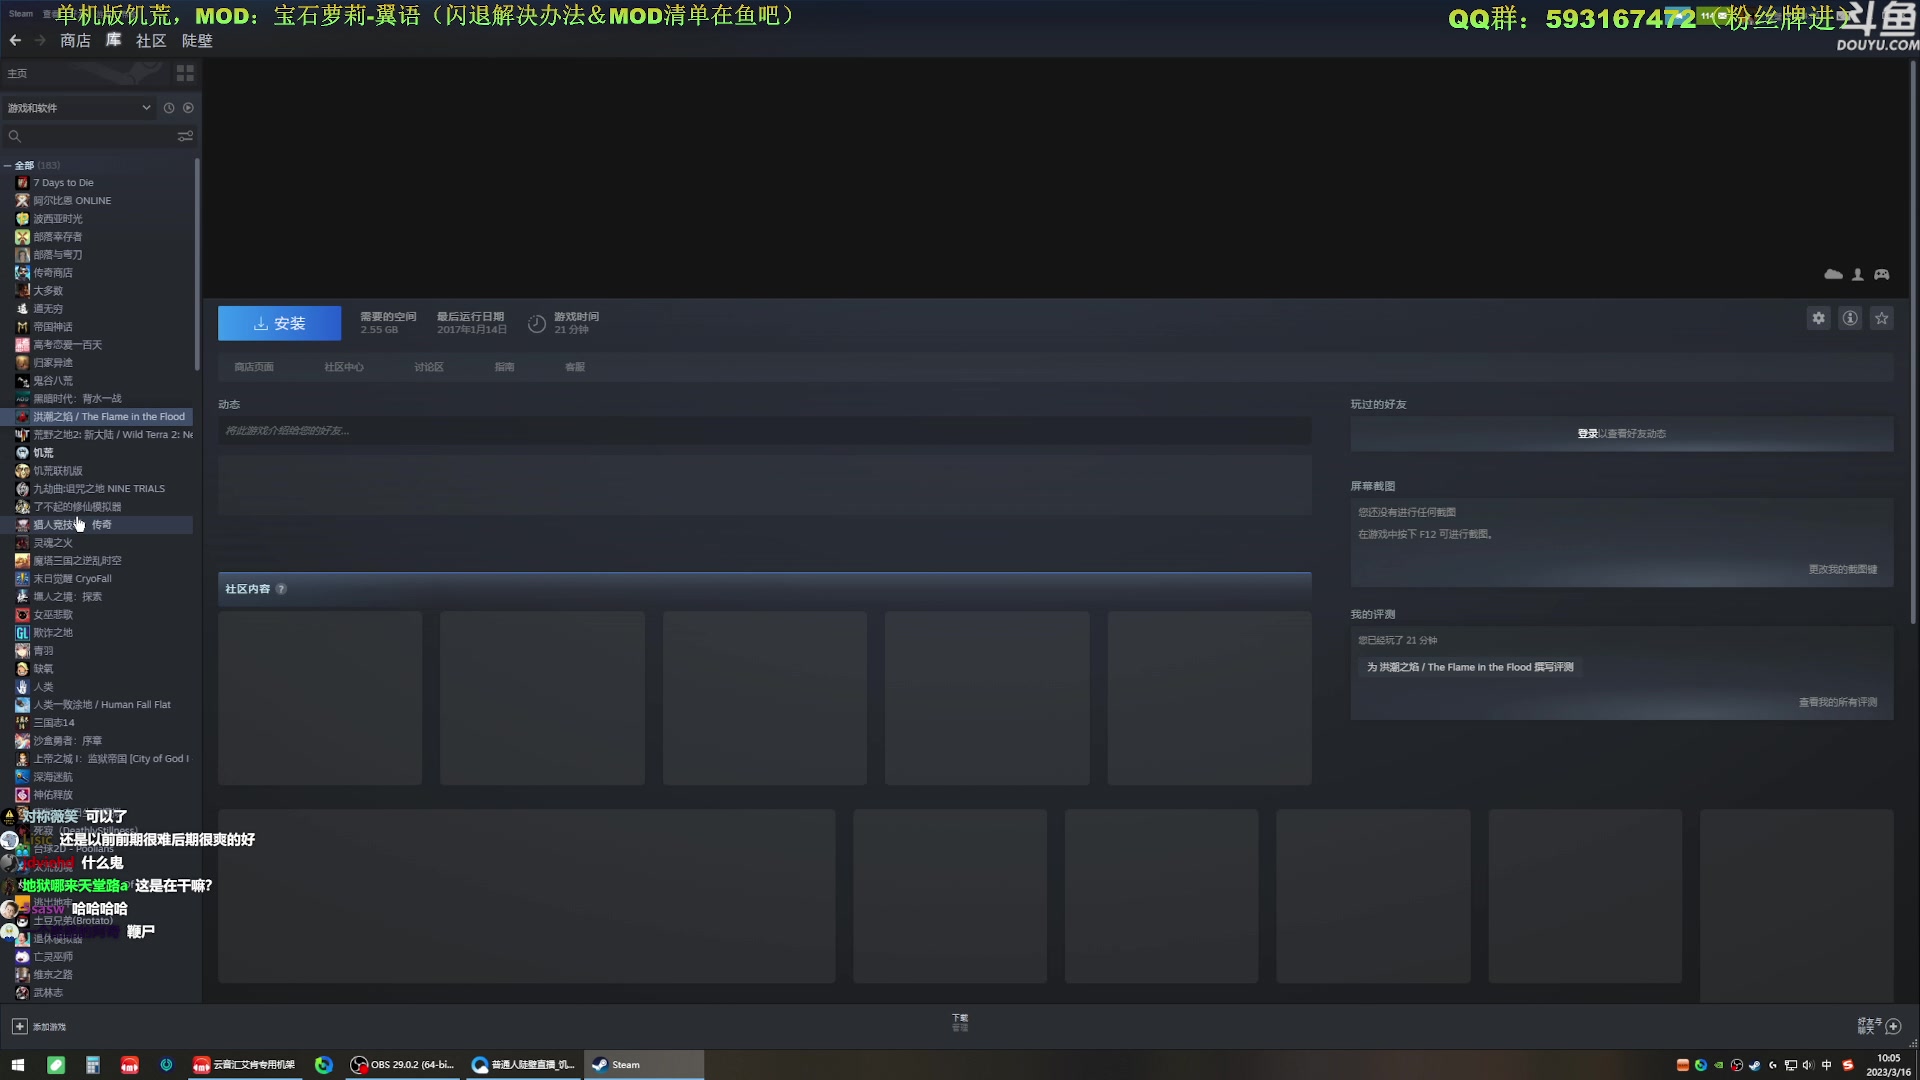Go back with the navigation arrow

point(15,41)
